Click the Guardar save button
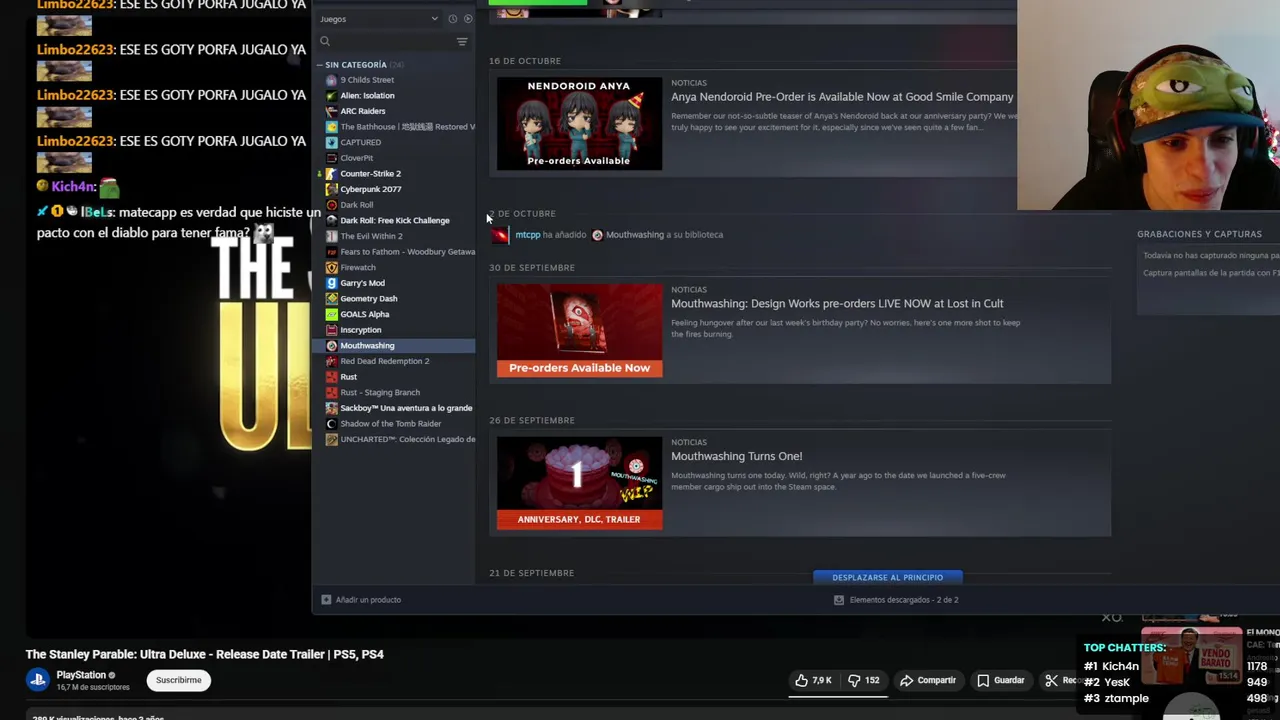 coord(1000,680)
